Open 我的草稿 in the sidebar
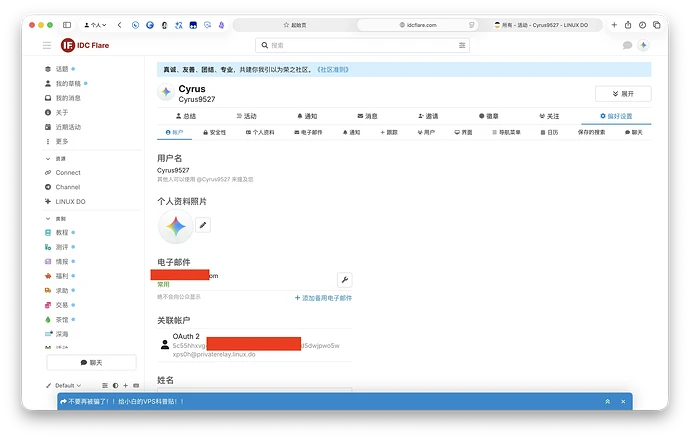 (68, 84)
